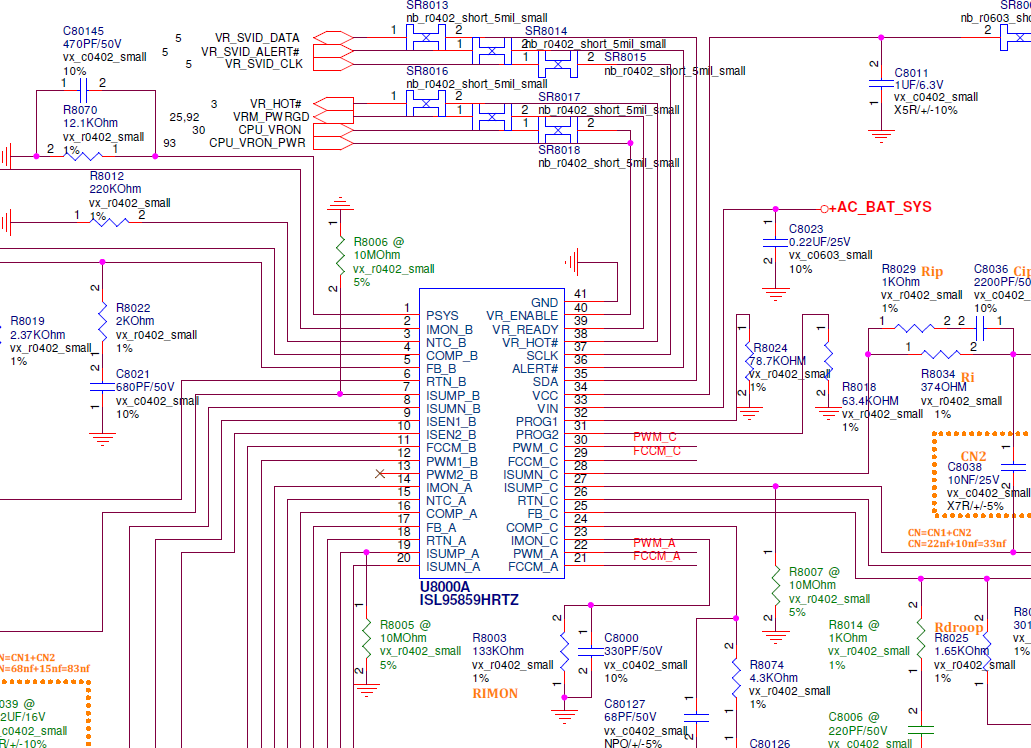Select the C8011 1UF/6.3V capacitor symbol
The height and width of the screenshot is (748, 1031).
881,84
